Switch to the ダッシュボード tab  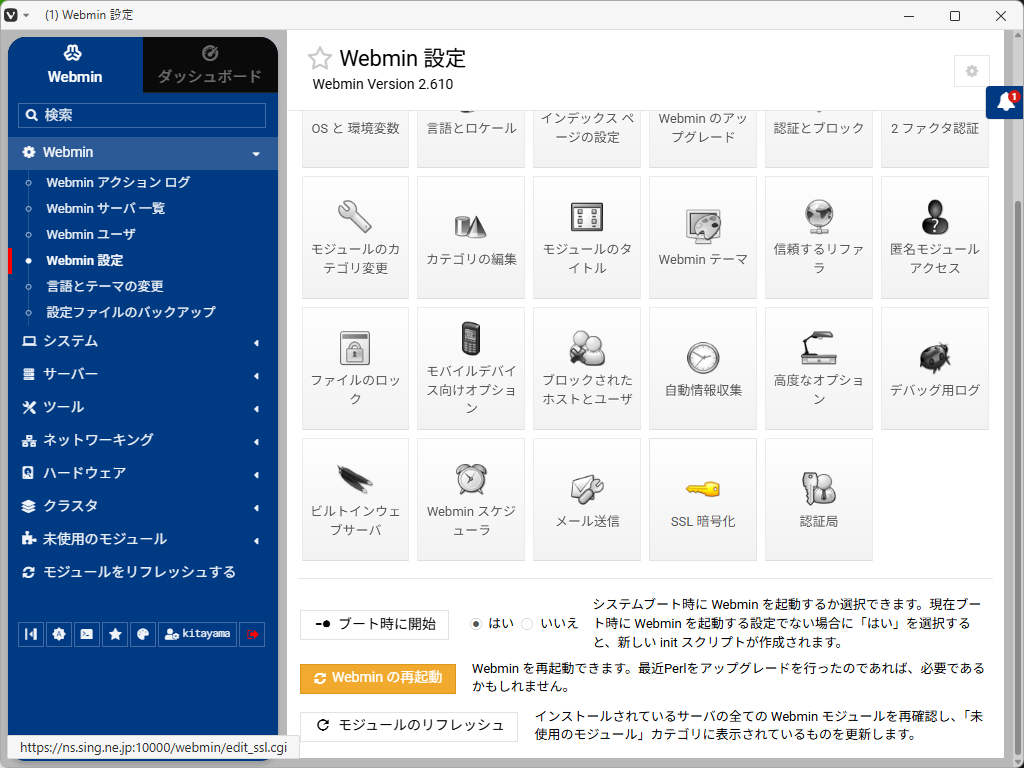tap(210, 65)
